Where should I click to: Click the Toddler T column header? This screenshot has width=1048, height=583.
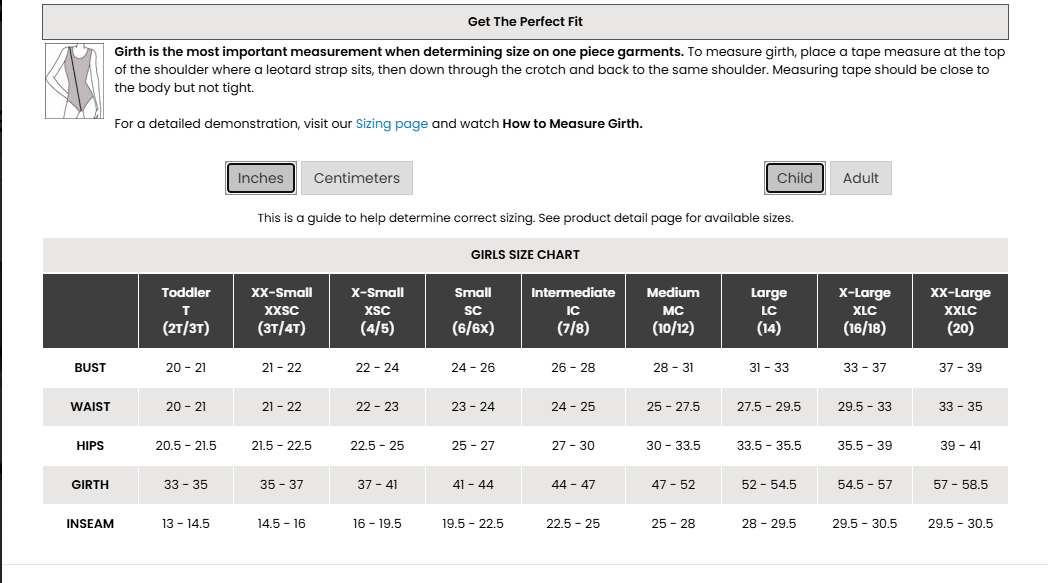(x=186, y=310)
